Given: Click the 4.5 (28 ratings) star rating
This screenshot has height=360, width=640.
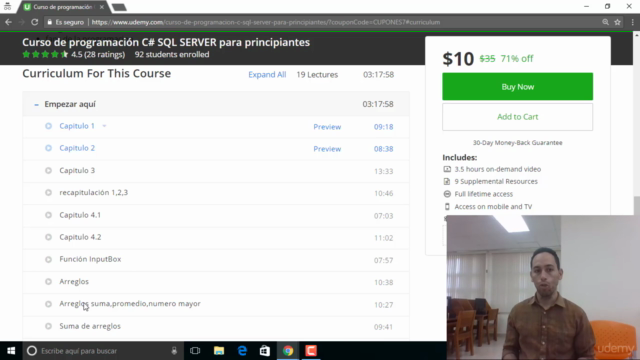Looking at the screenshot, I should coord(73,54).
